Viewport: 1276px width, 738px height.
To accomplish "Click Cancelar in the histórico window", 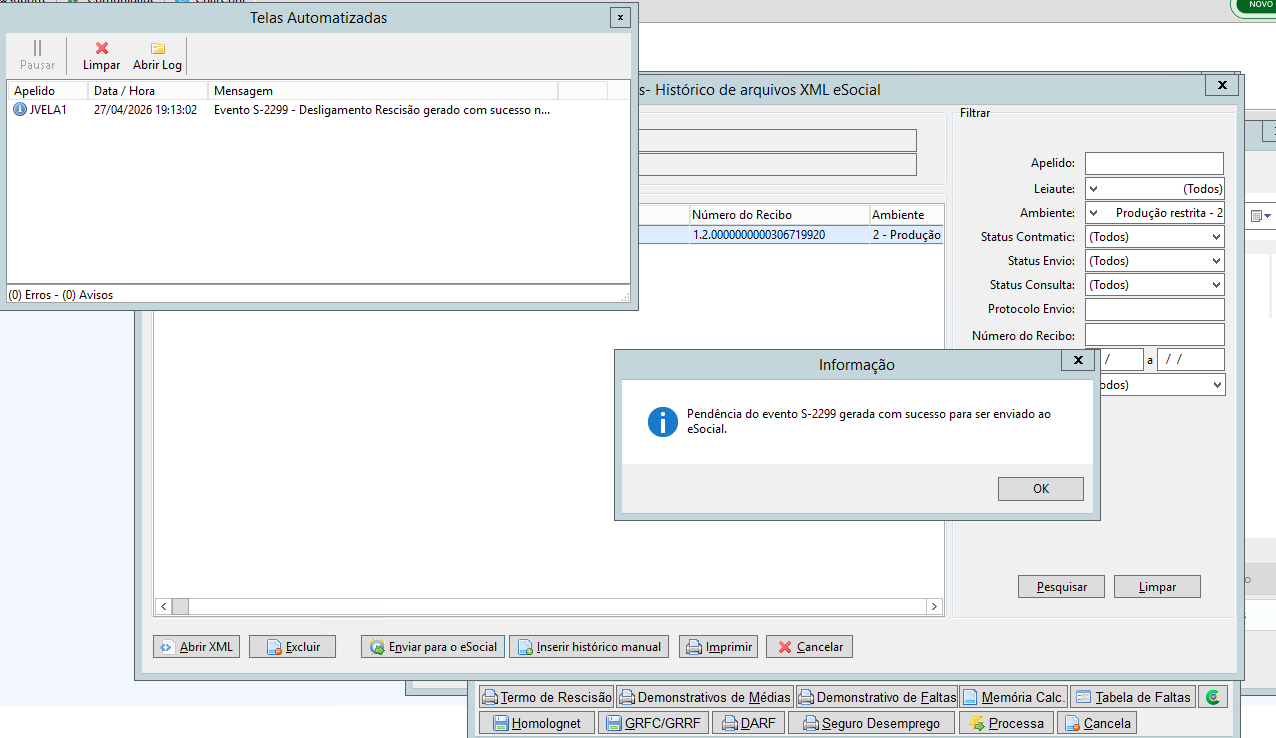I will [809, 647].
